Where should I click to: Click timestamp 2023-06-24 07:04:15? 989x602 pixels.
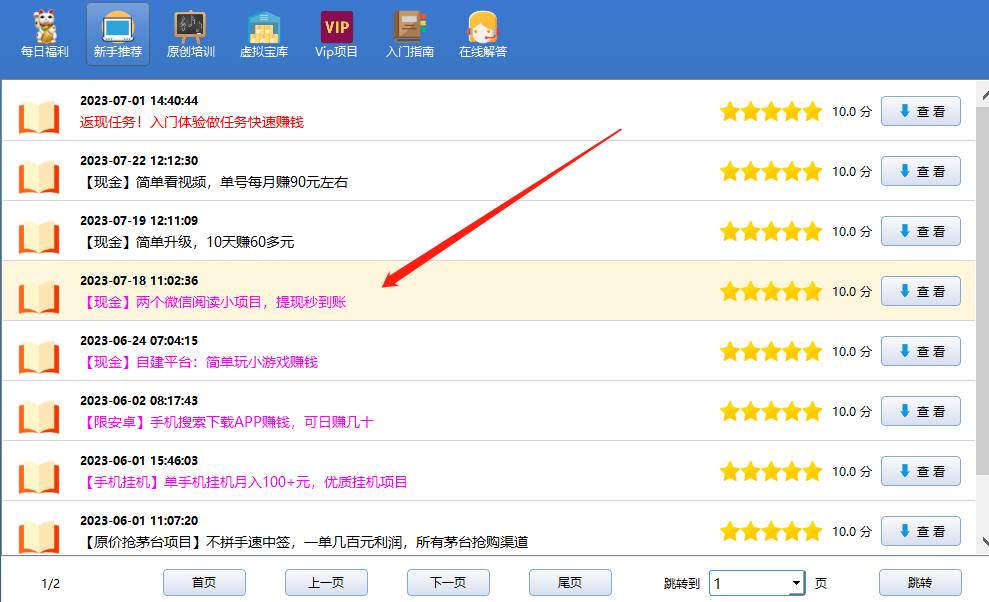(139, 340)
